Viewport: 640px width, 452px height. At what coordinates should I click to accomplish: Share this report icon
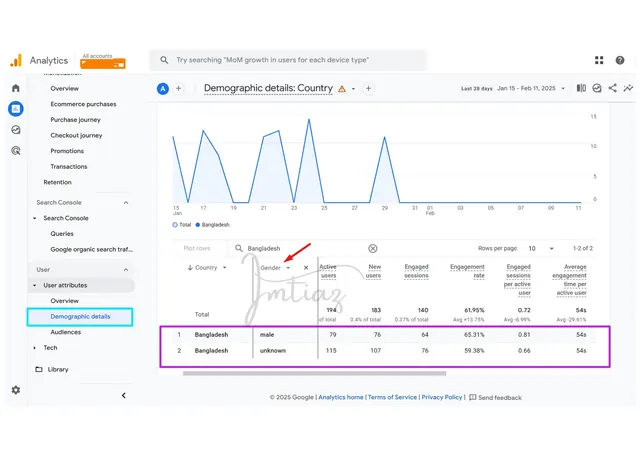(x=613, y=88)
